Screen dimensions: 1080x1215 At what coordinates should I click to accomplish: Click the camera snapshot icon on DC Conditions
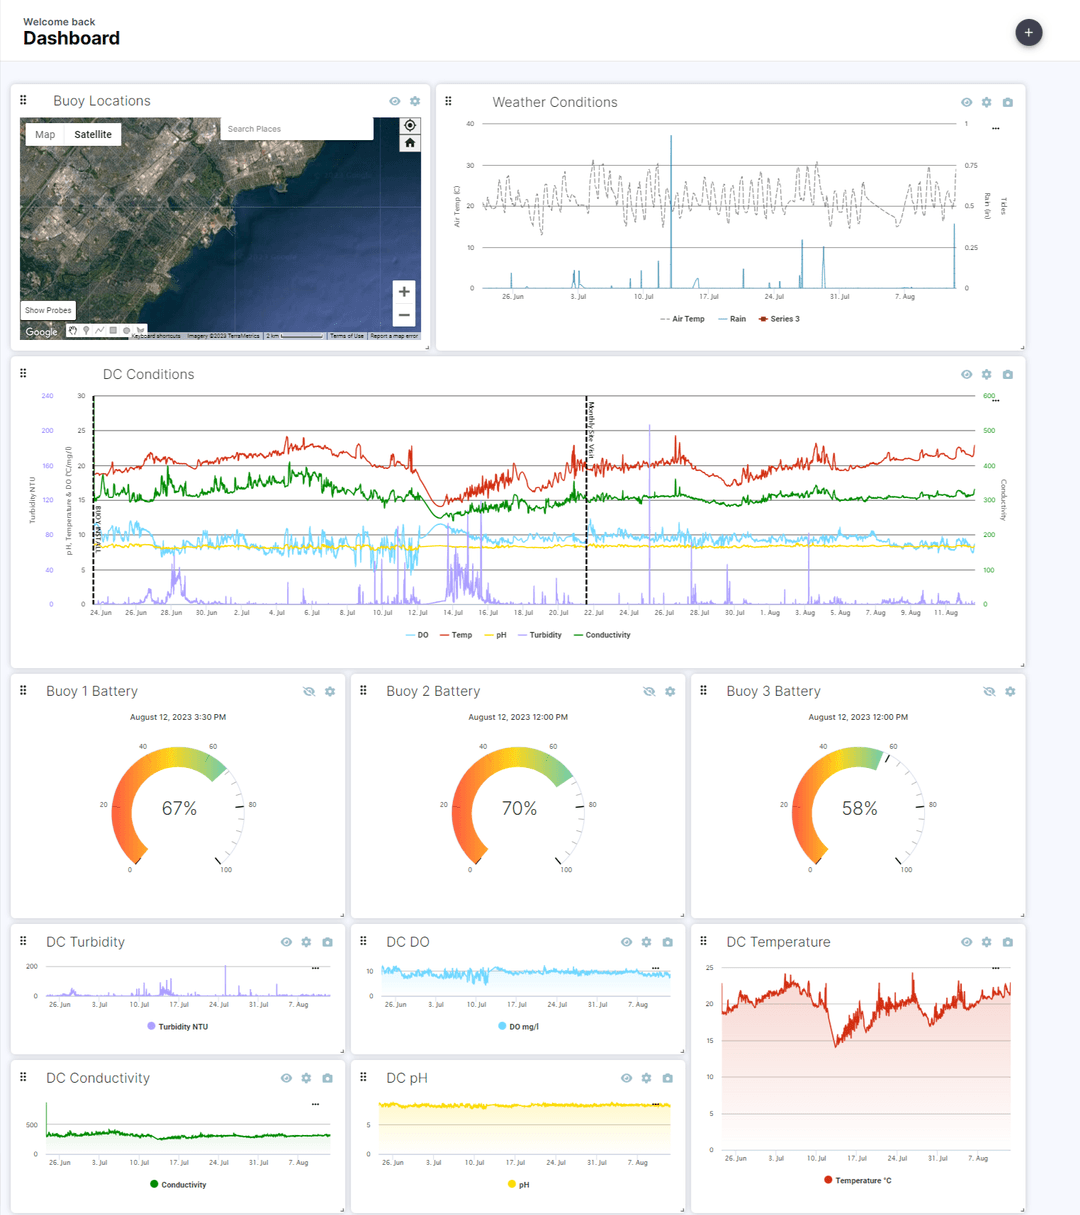1008,374
